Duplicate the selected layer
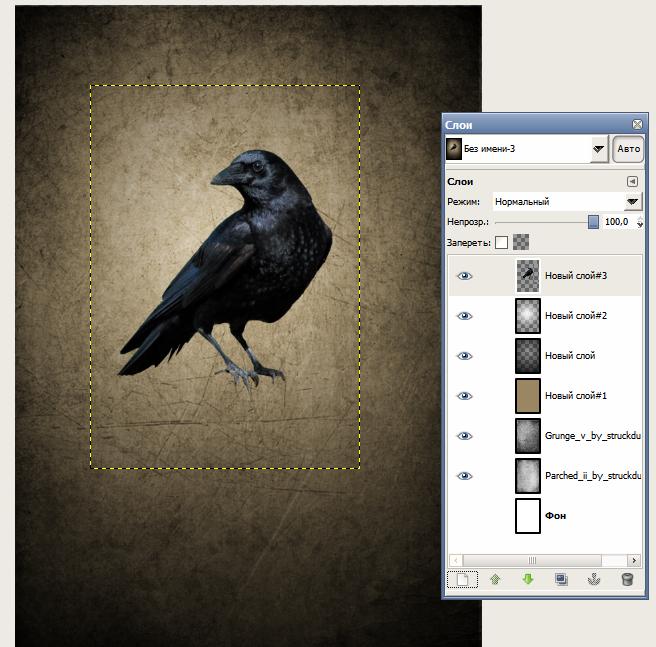The width and height of the screenshot is (656, 647). (561, 580)
